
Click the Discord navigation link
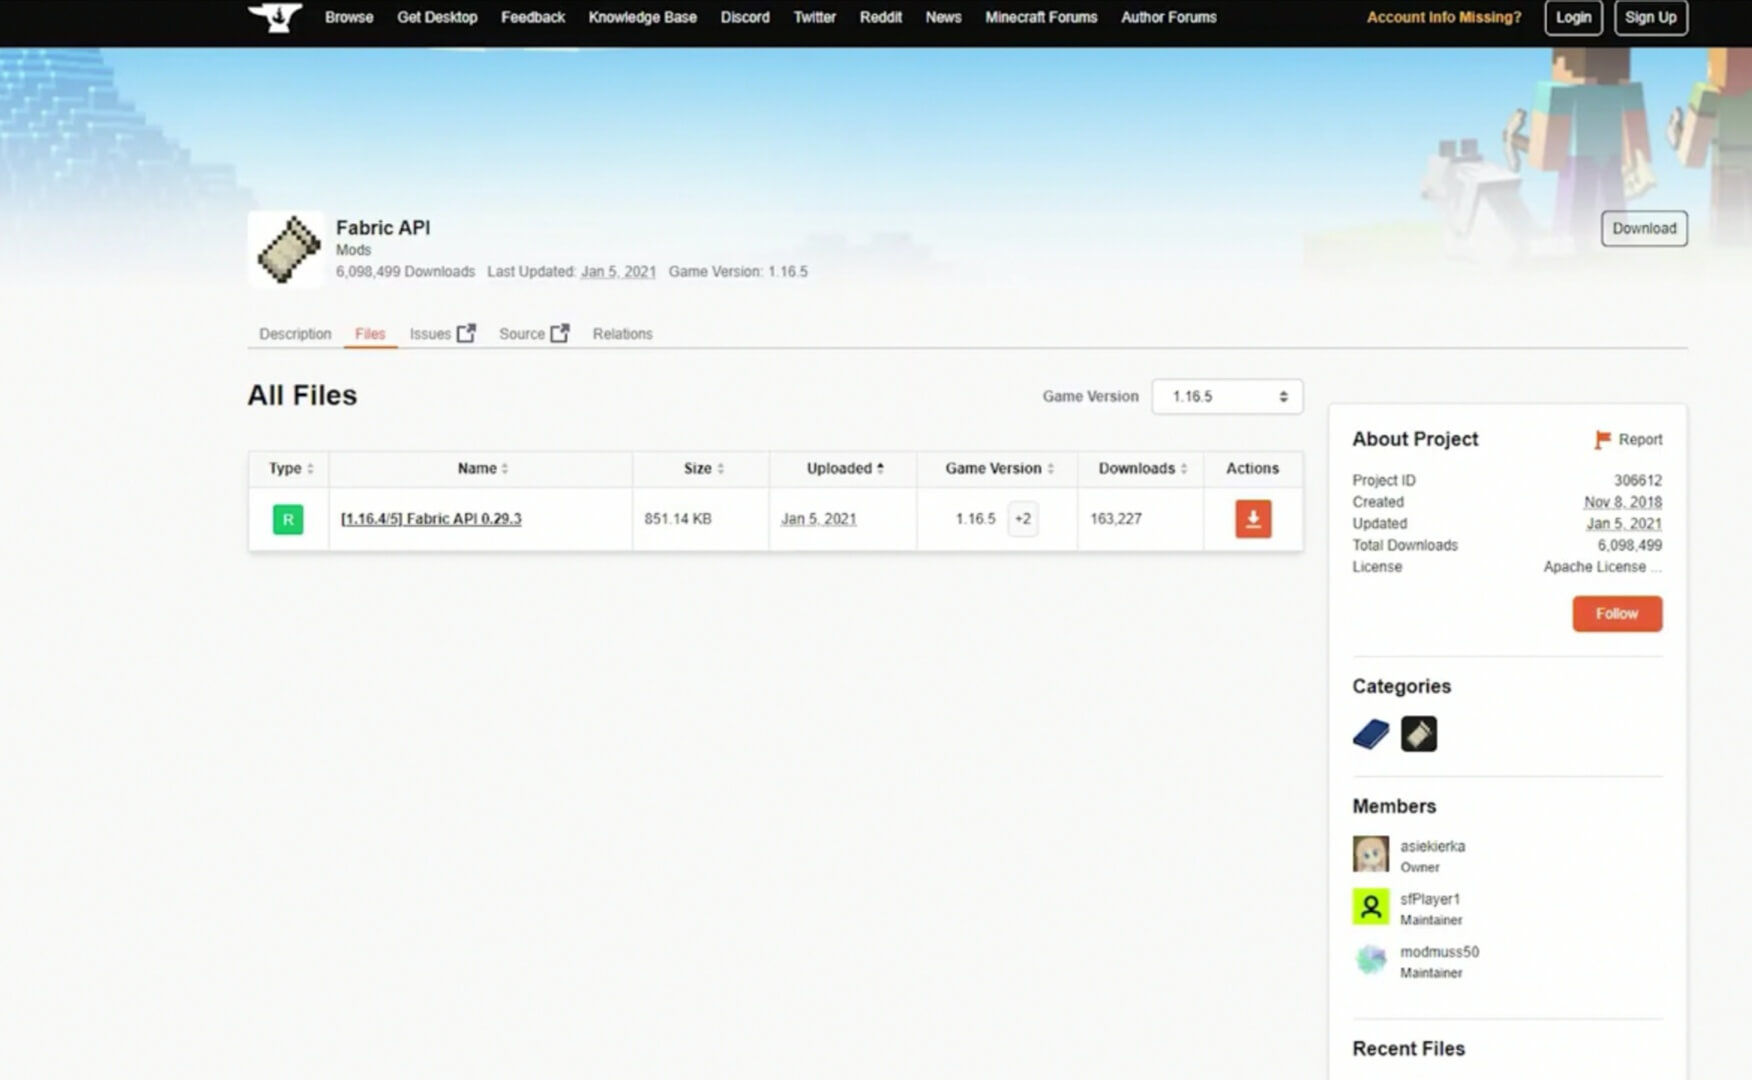(745, 17)
